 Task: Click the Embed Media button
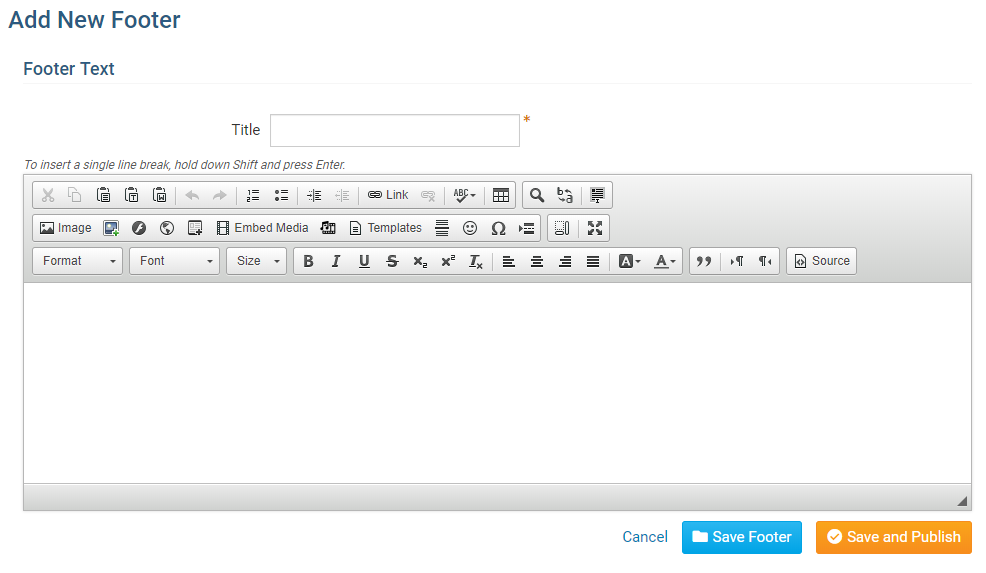pyautogui.click(x=262, y=228)
